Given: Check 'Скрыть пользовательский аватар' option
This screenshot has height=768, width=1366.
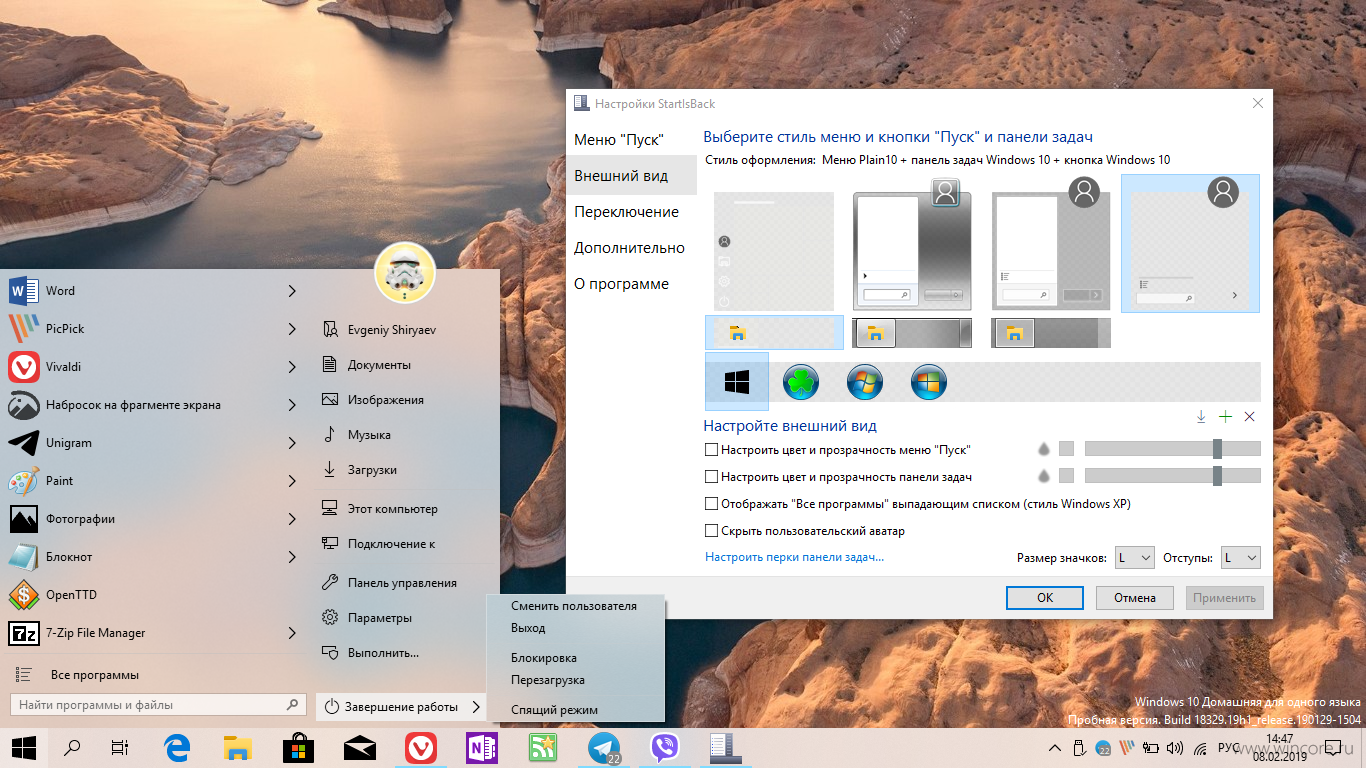Looking at the screenshot, I should click(712, 531).
